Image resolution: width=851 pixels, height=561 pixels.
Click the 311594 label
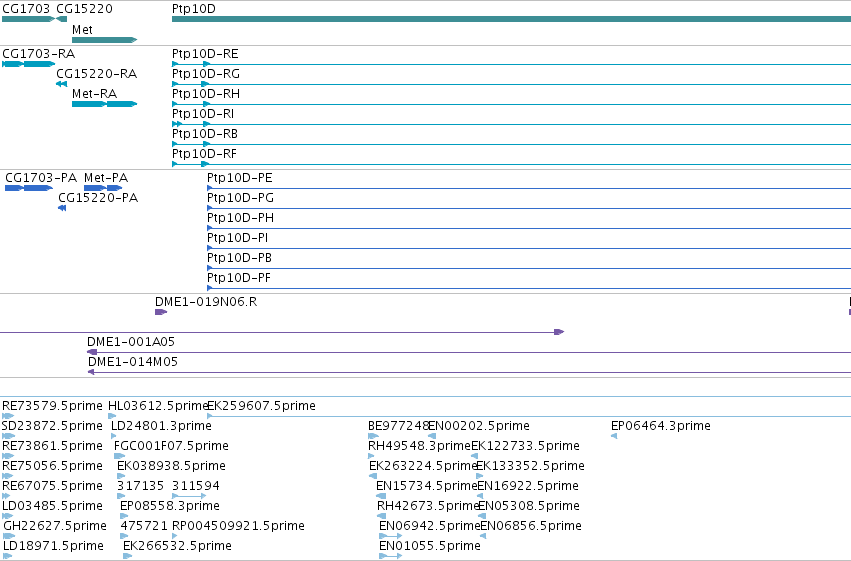(196, 486)
